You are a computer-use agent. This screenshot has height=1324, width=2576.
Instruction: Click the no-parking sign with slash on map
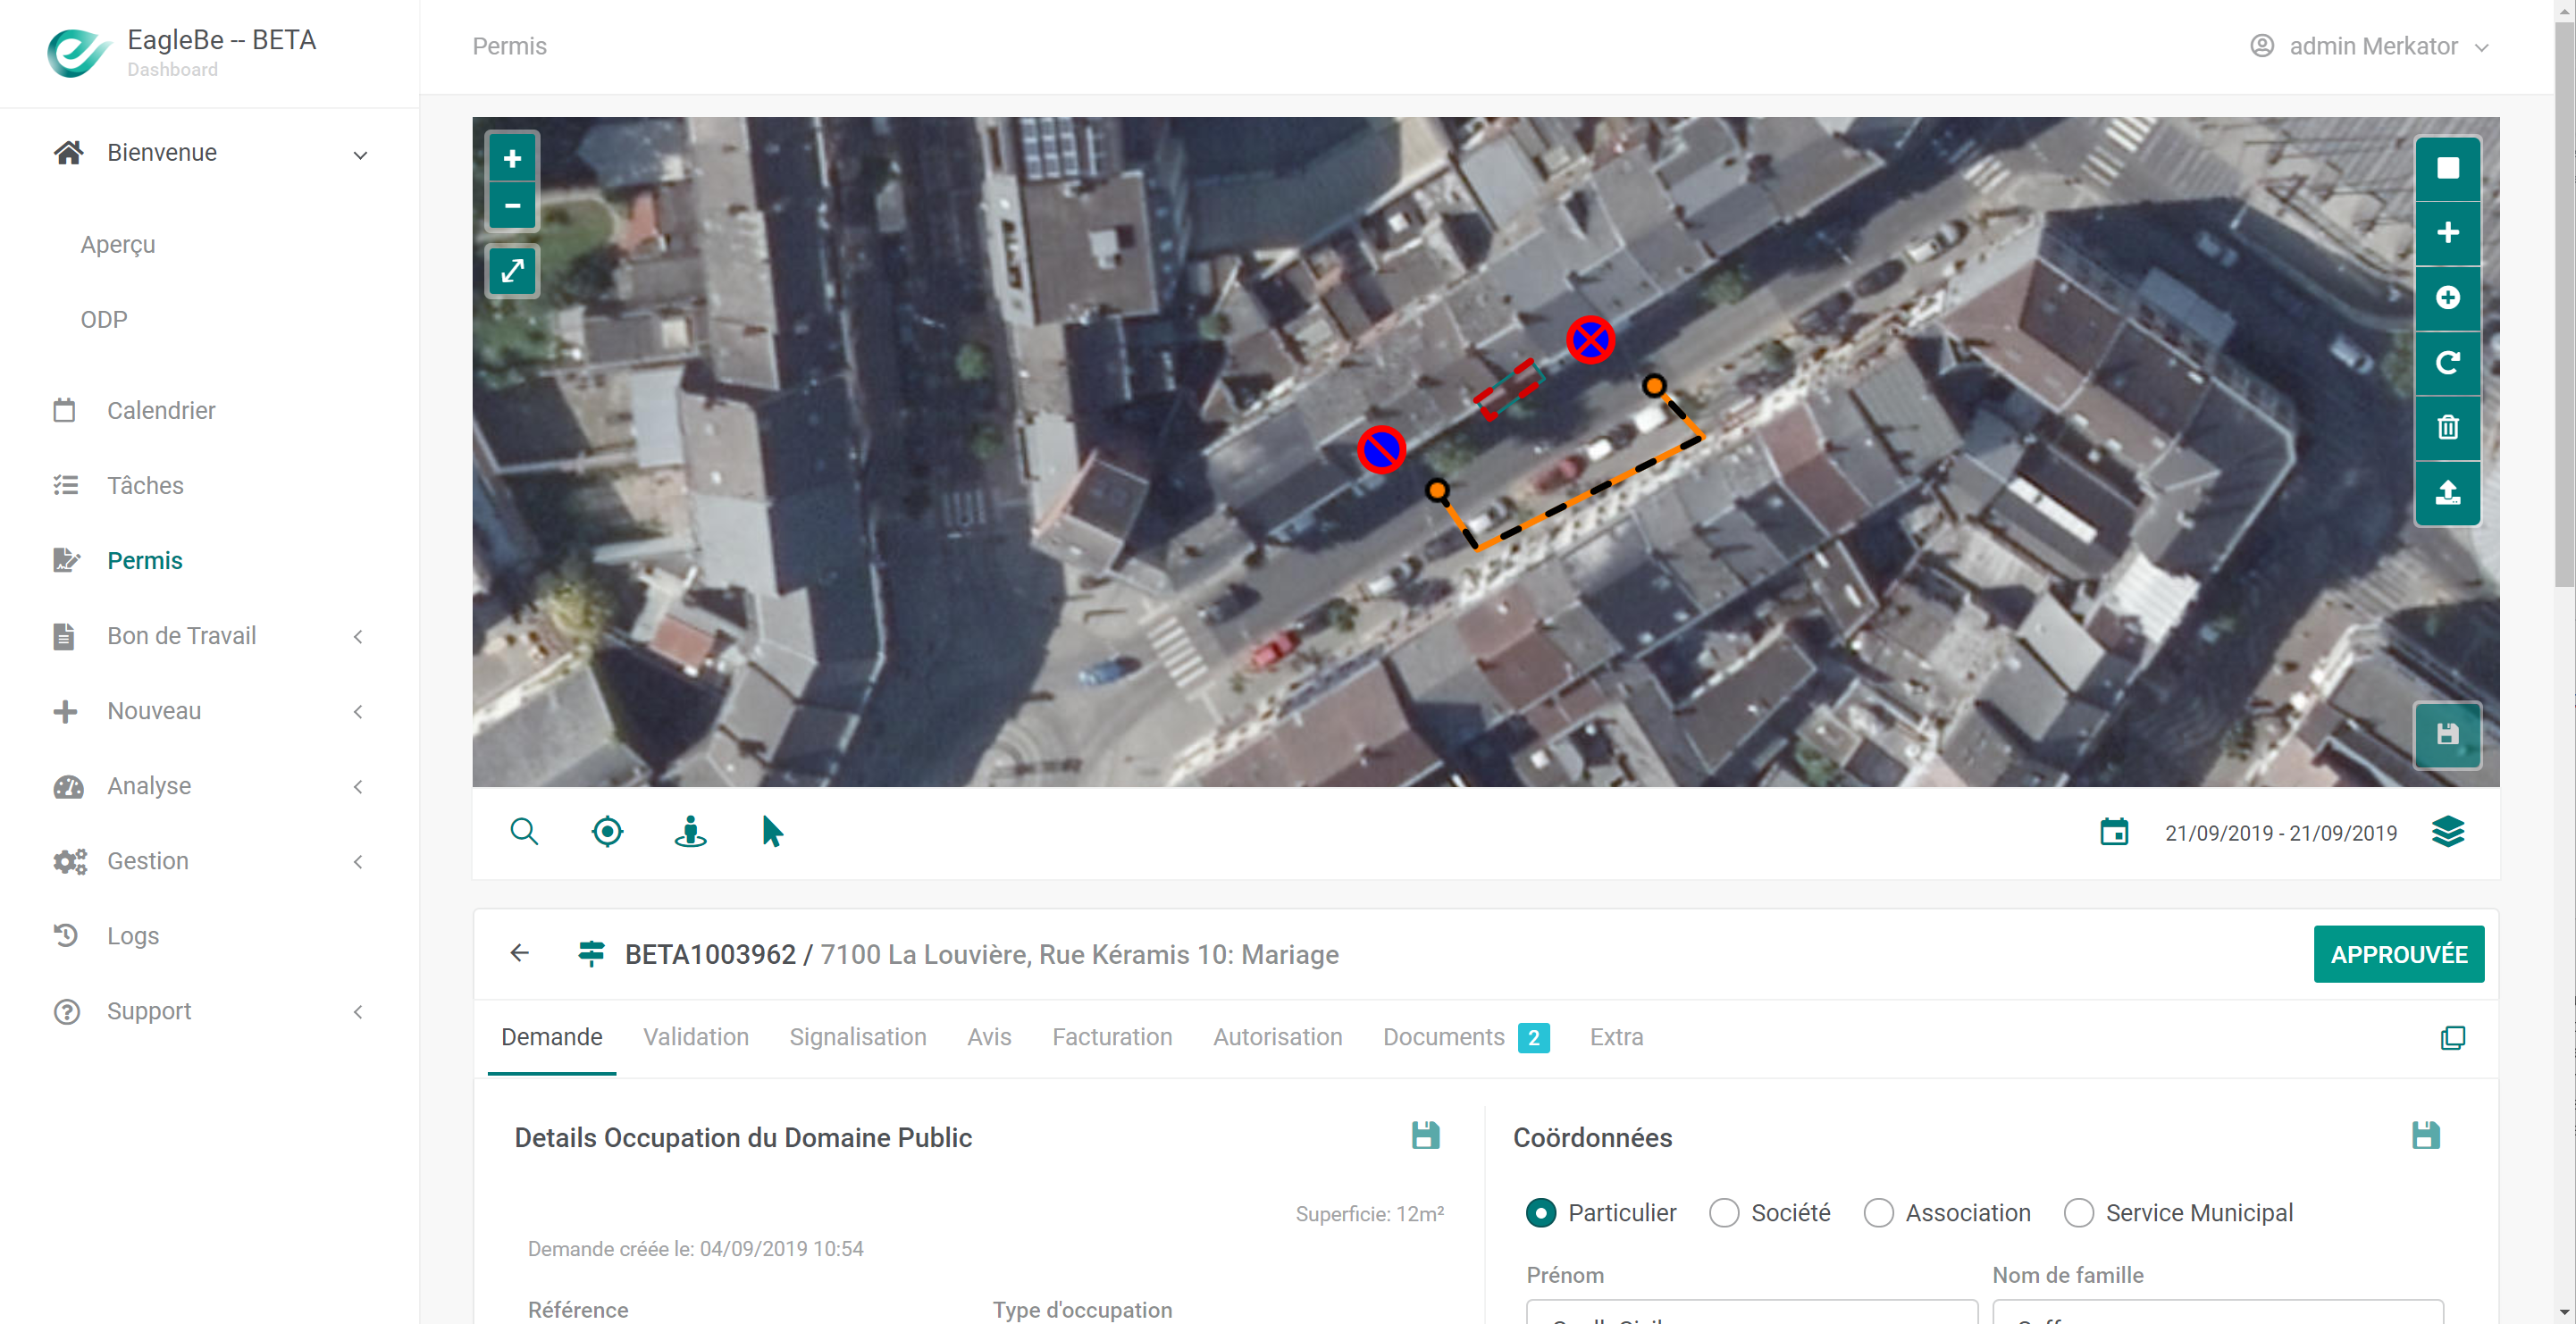click(x=1381, y=450)
